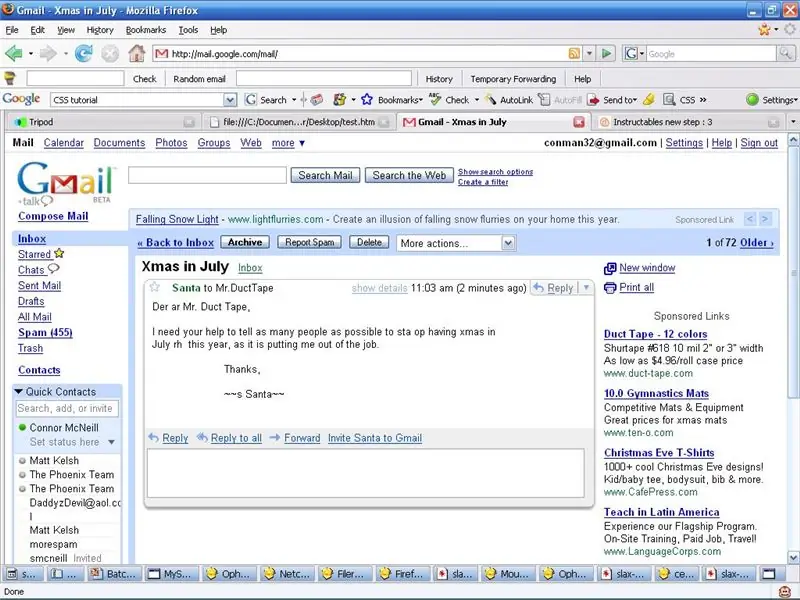
Task: Click the Batc... taskbar button
Action: coord(114,574)
